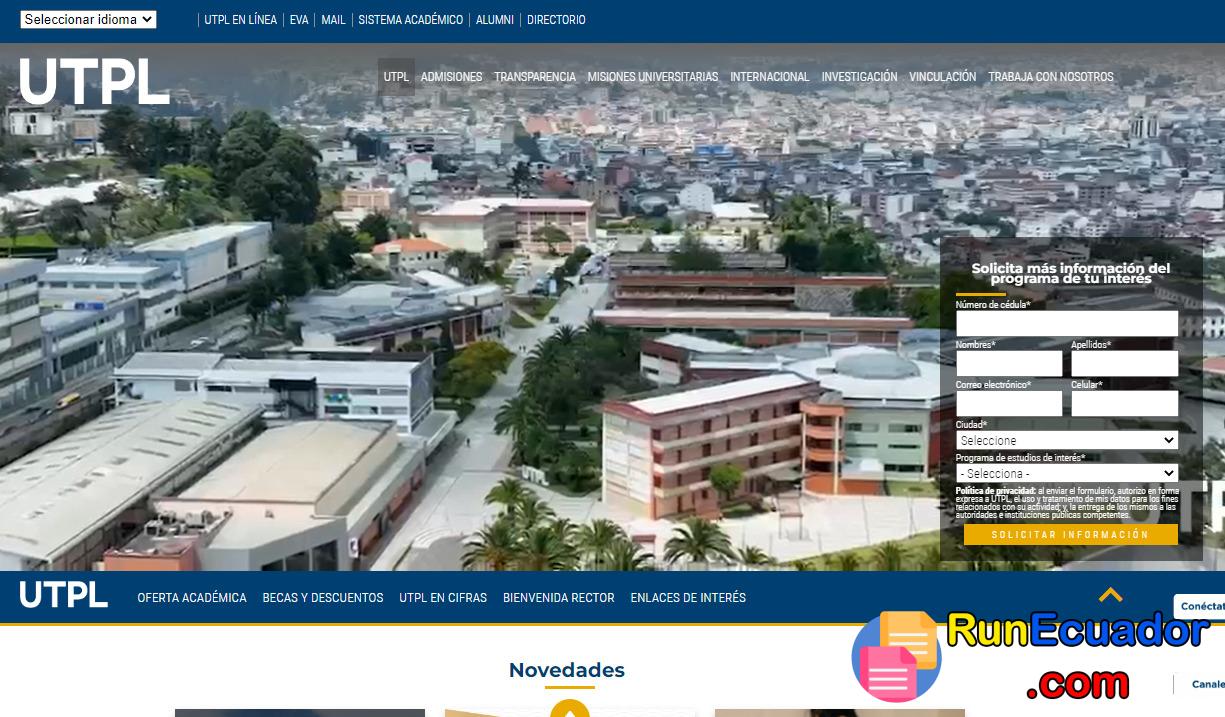Visit the SISTEMA ACADÉMICO link
Screen dimensions: 1225x717
coord(411,19)
